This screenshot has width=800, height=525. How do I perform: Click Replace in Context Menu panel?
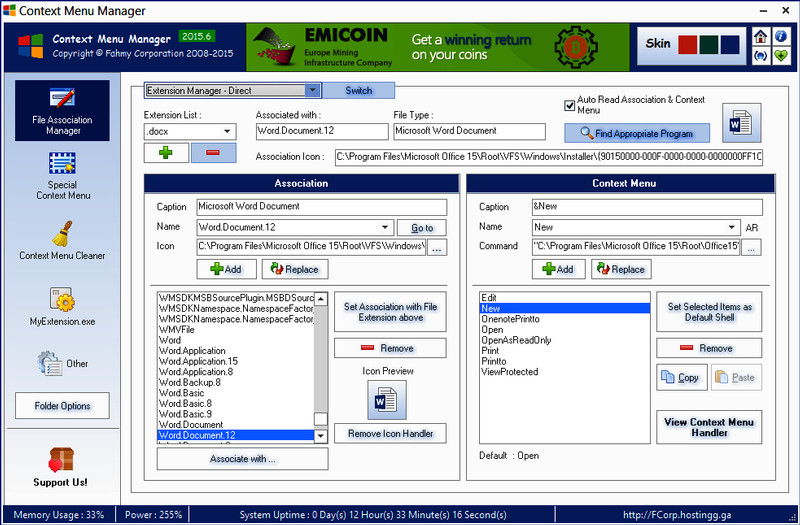click(621, 269)
